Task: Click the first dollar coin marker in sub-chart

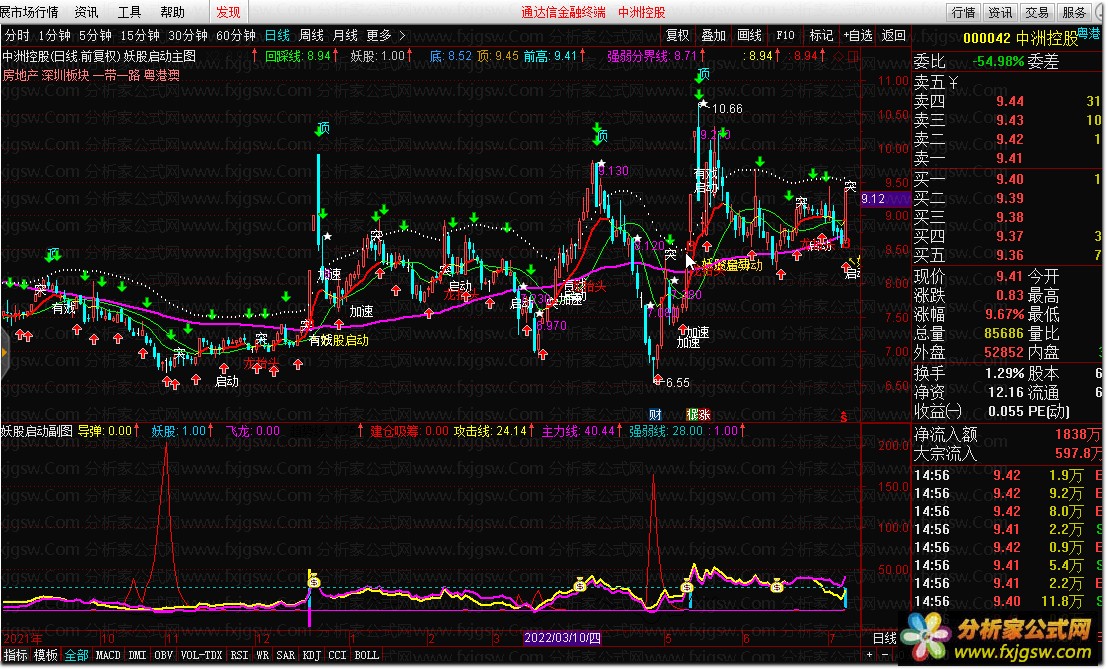Action: 314,581
